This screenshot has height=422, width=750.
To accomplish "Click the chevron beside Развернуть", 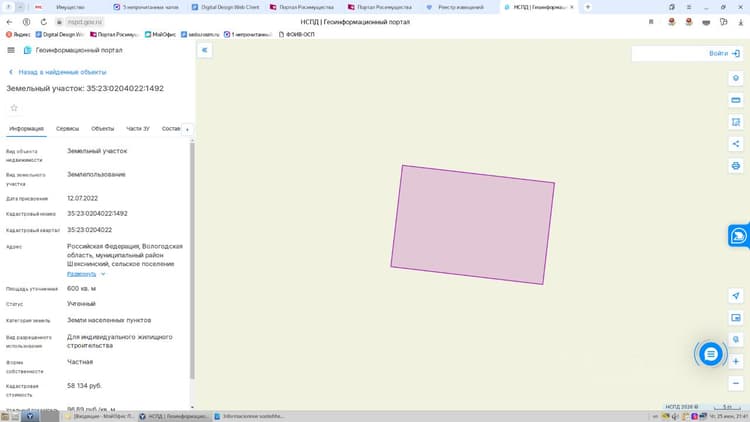I will click(x=103, y=274).
